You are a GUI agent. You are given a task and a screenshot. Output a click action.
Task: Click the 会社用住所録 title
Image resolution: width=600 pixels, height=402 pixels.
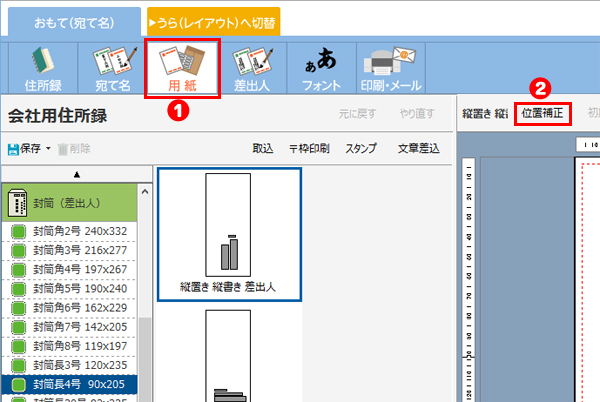[57, 116]
